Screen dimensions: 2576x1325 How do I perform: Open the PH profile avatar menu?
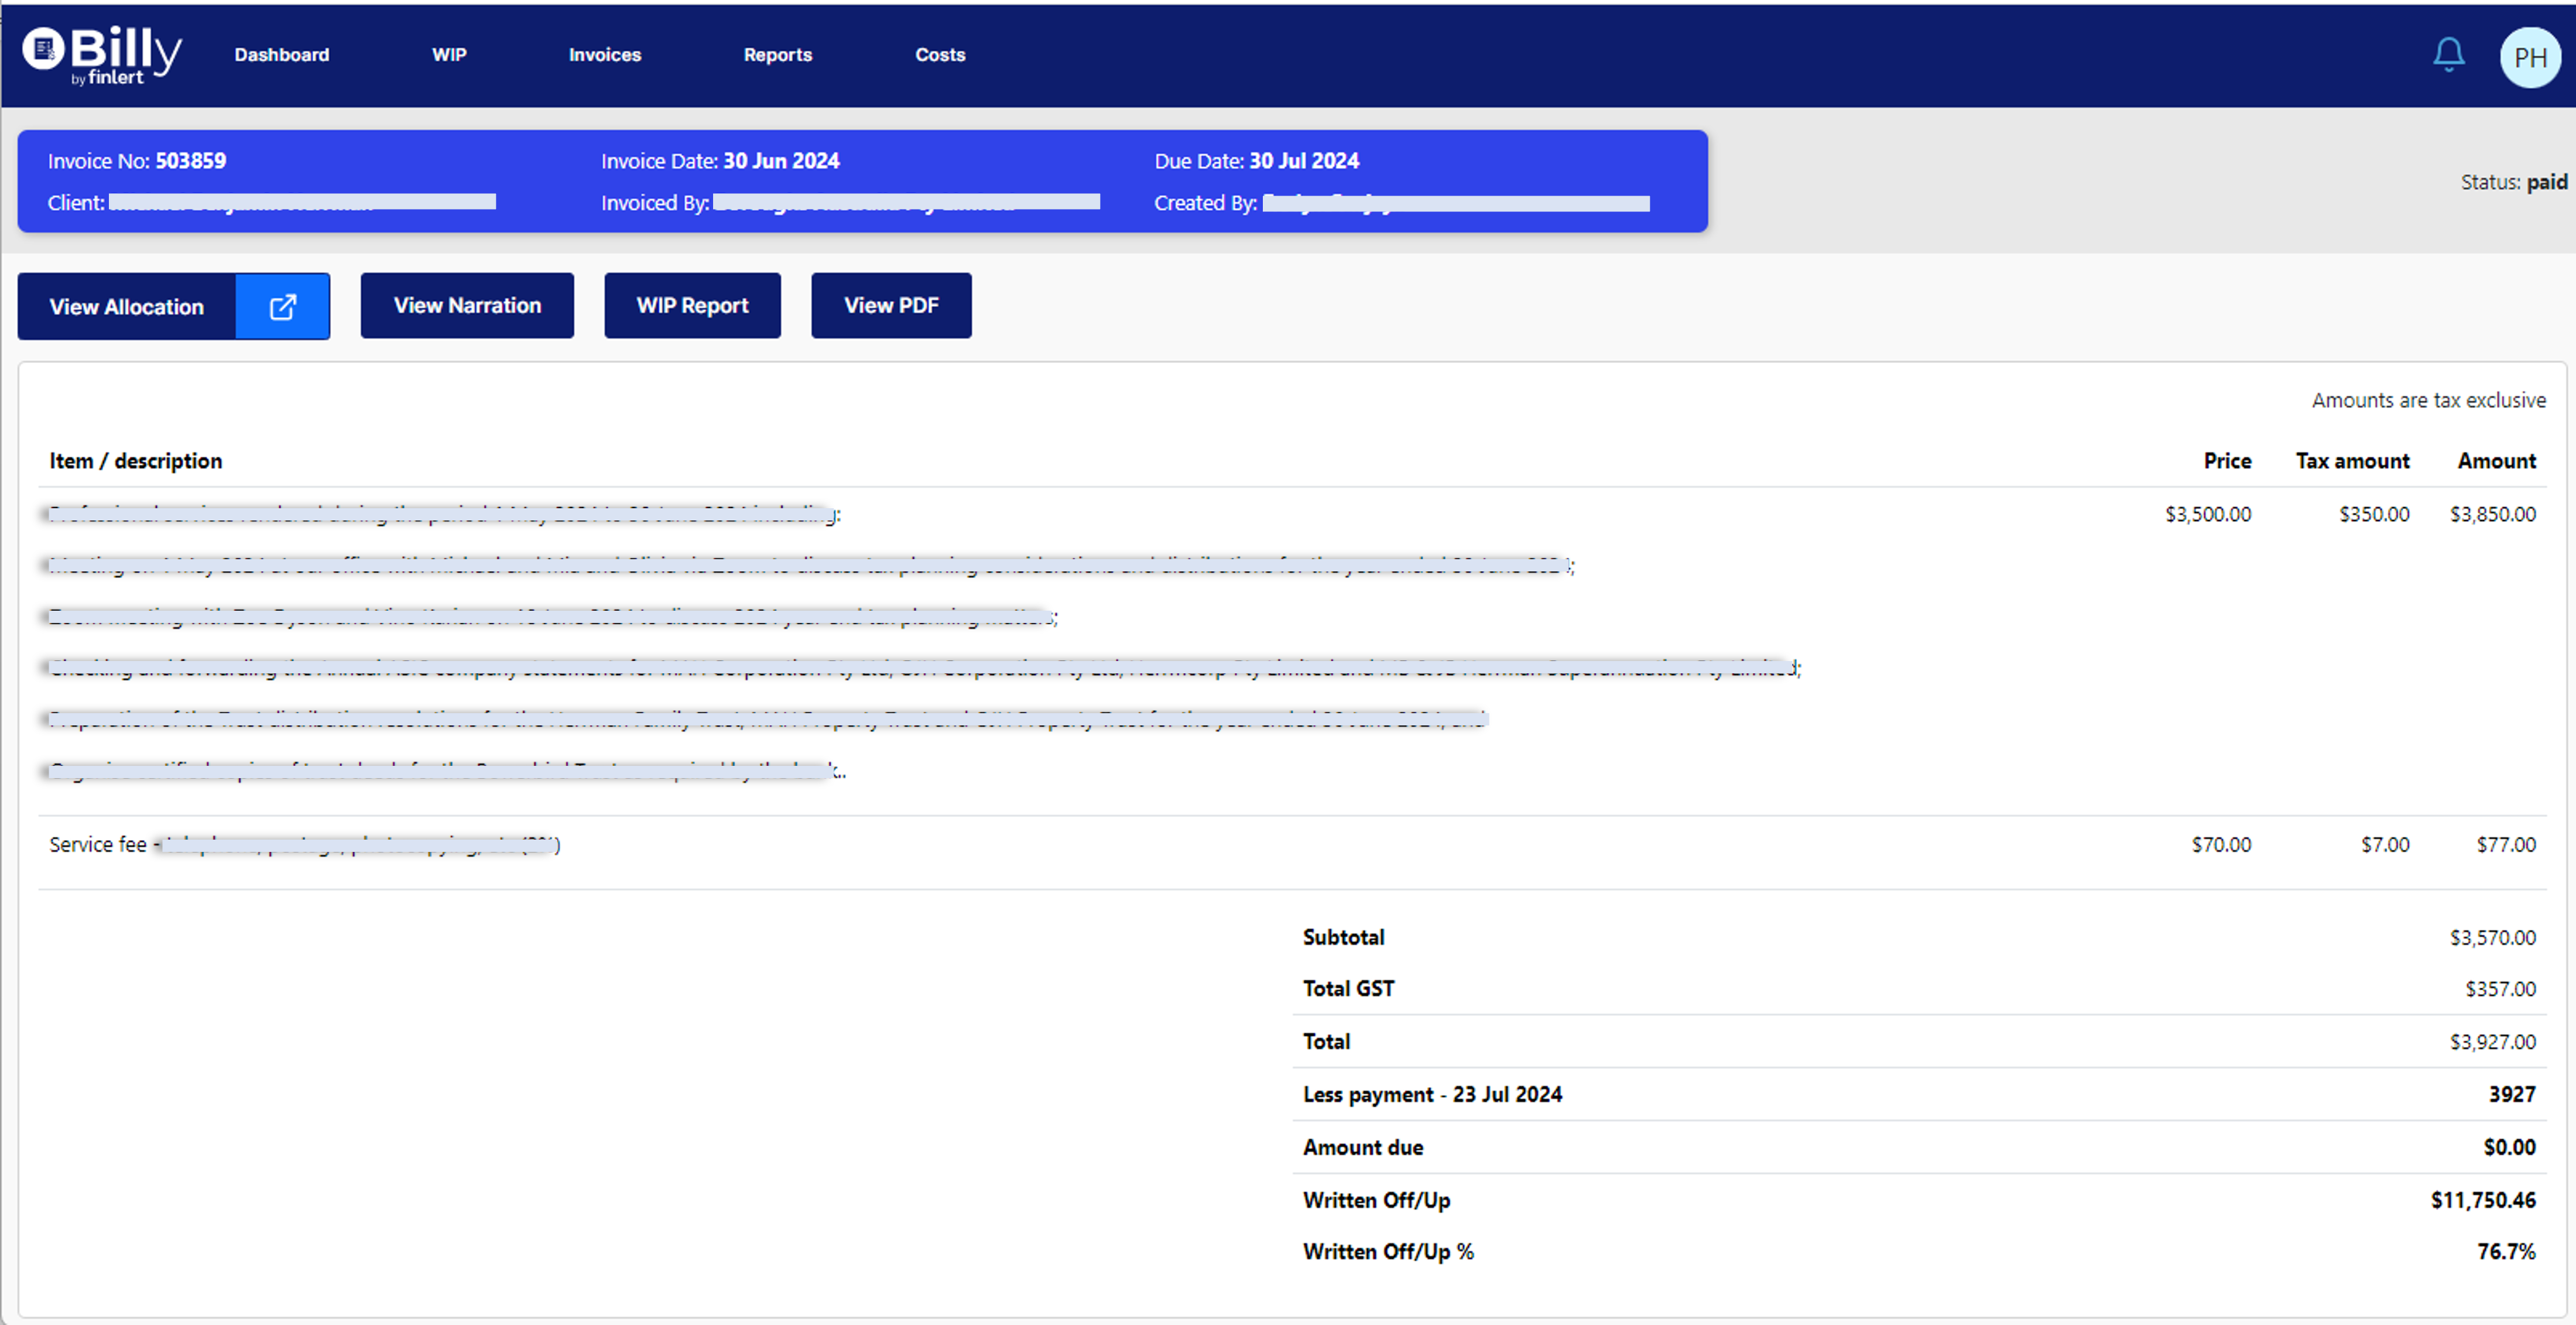click(x=2529, y=57)
